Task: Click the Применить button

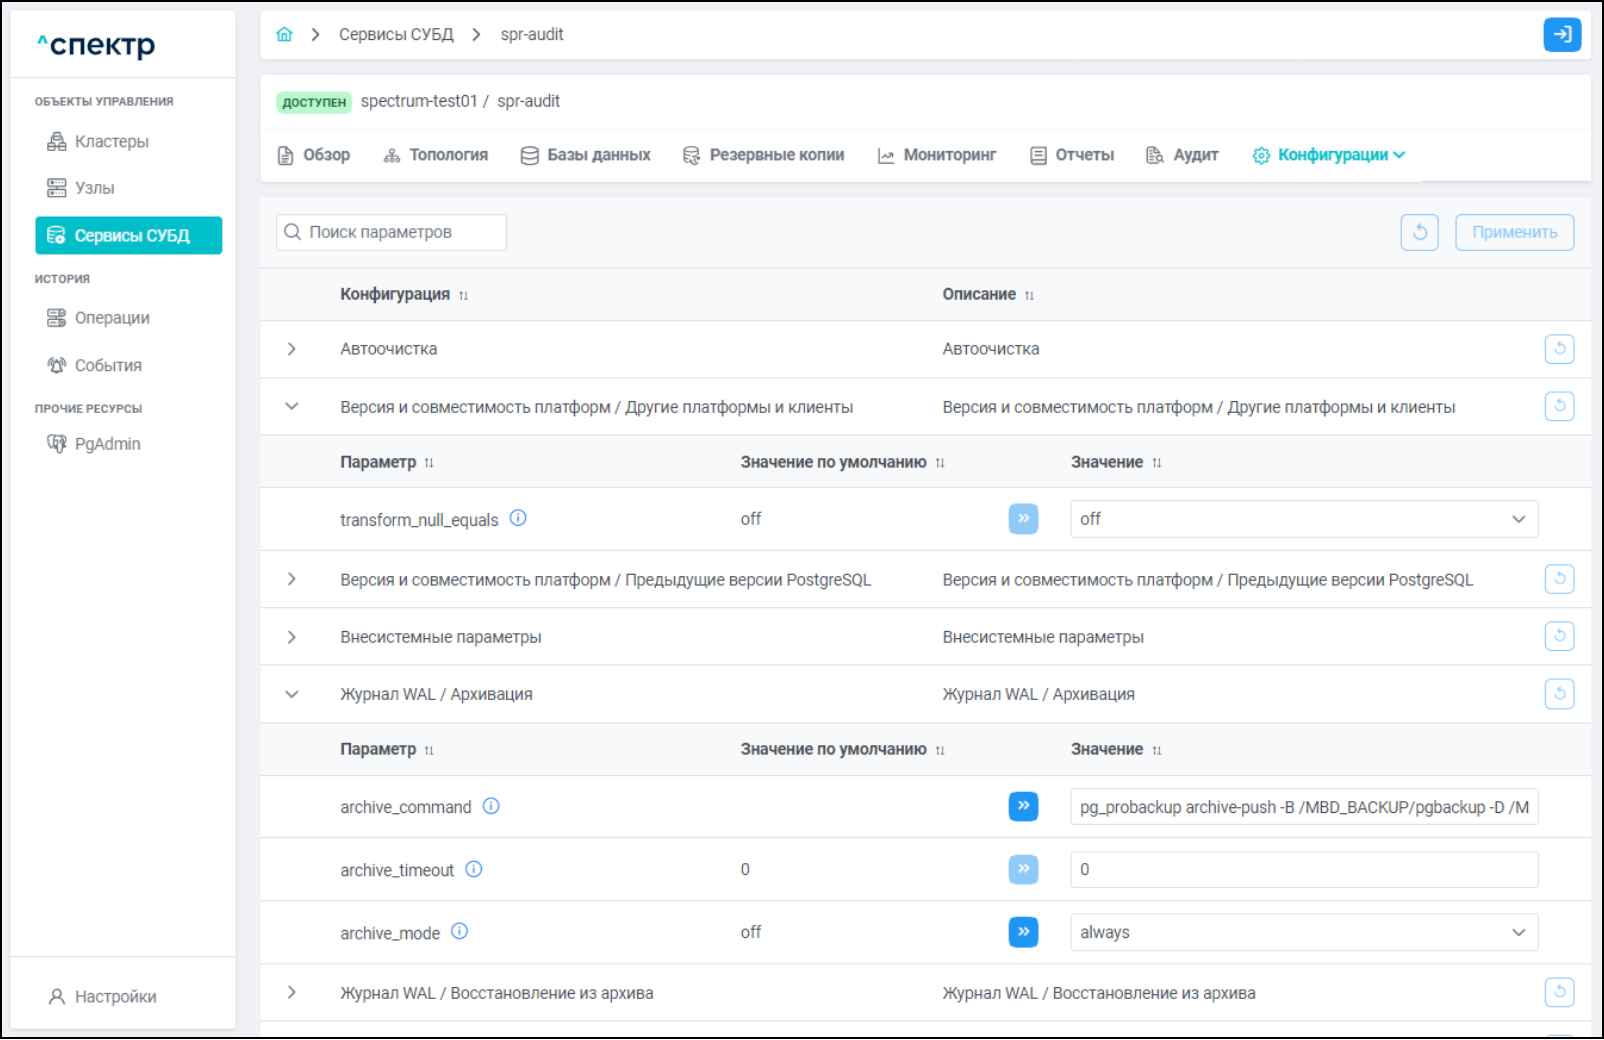Action: point(1513,232)
